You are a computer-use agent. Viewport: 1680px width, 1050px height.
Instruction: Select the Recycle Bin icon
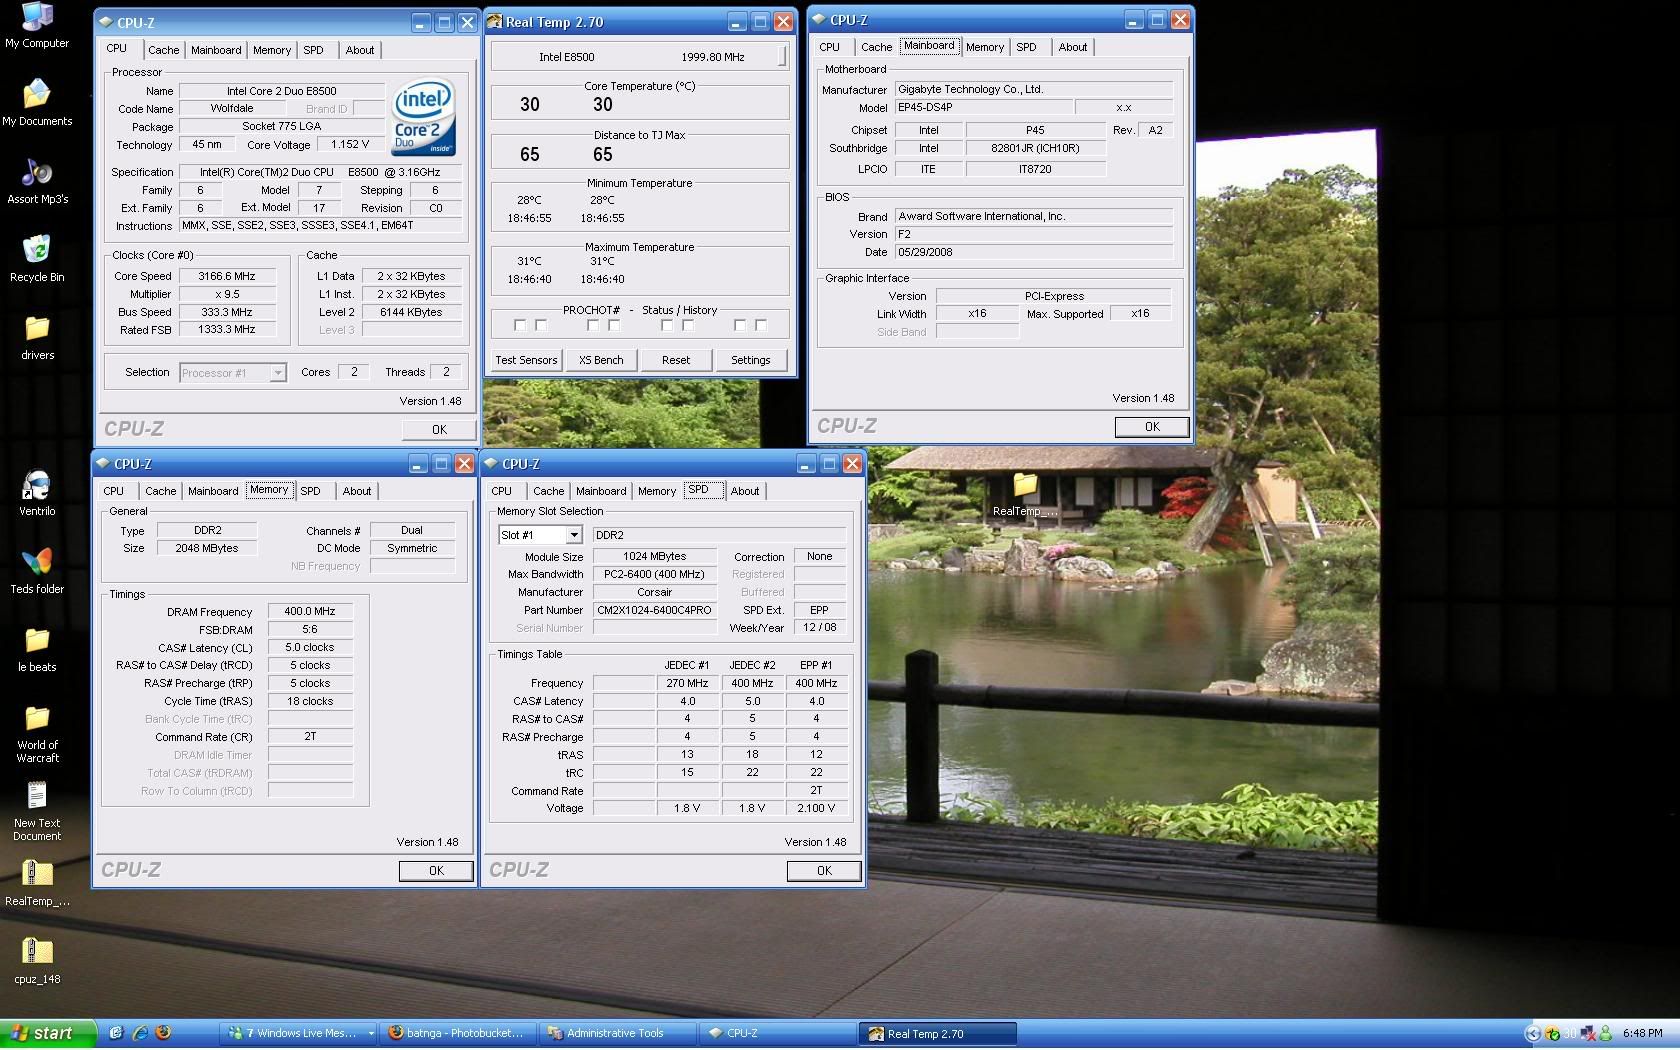37,259
